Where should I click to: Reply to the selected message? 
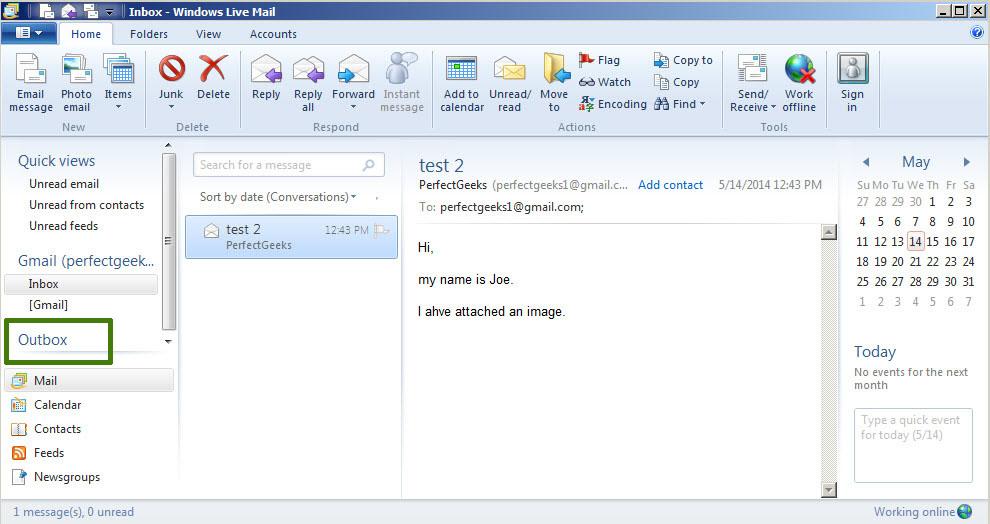(266, 77)
